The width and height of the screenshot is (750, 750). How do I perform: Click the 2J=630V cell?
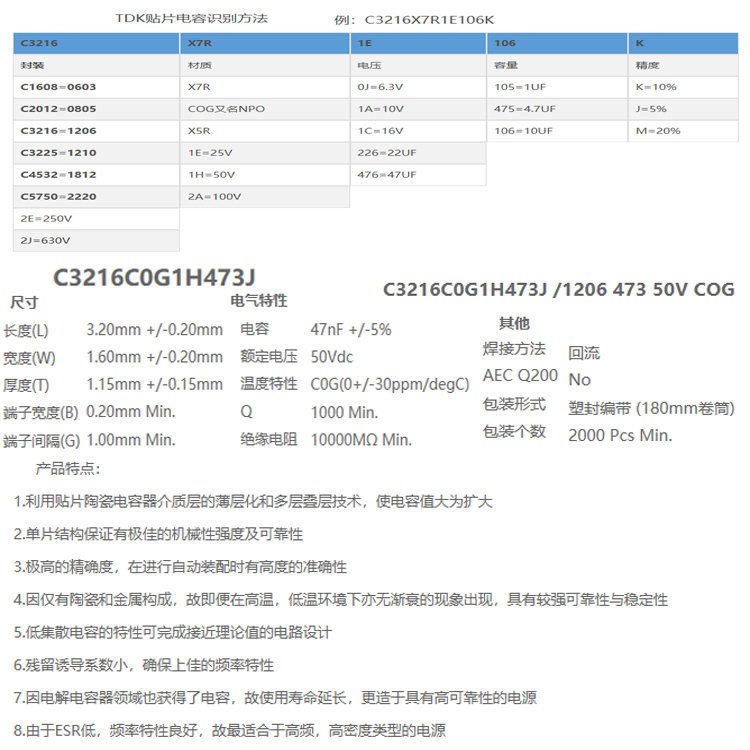[x=96, y=241]
